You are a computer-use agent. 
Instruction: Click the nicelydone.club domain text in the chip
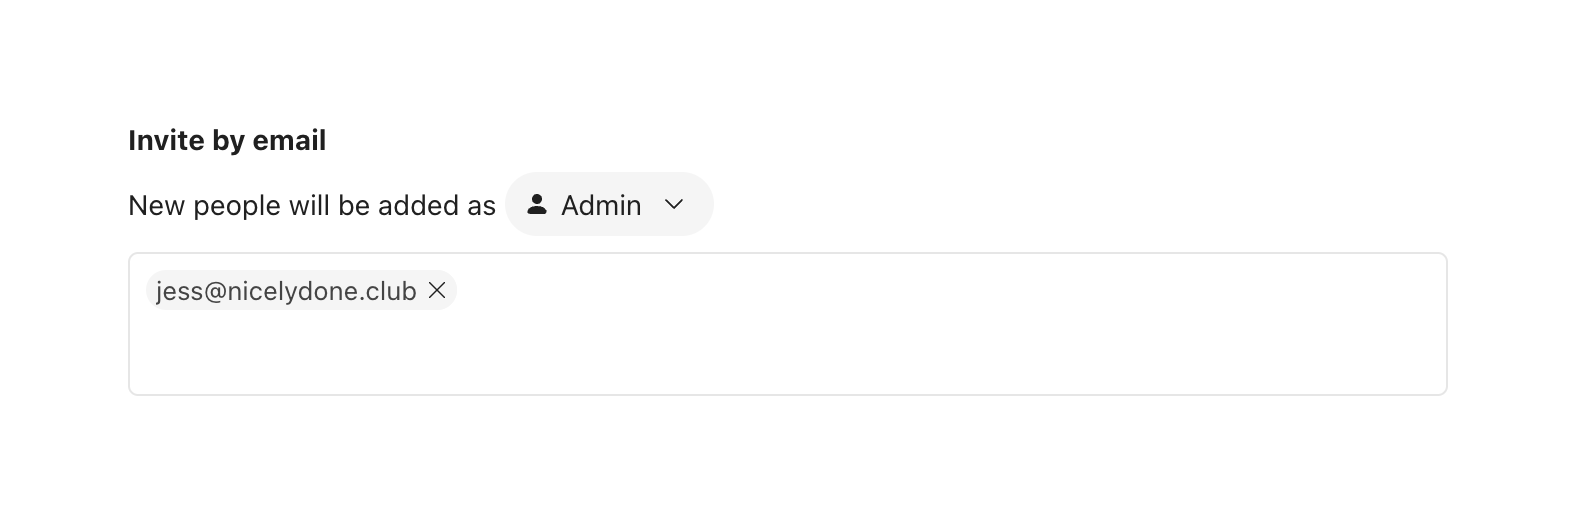click(x=324, y=291)
